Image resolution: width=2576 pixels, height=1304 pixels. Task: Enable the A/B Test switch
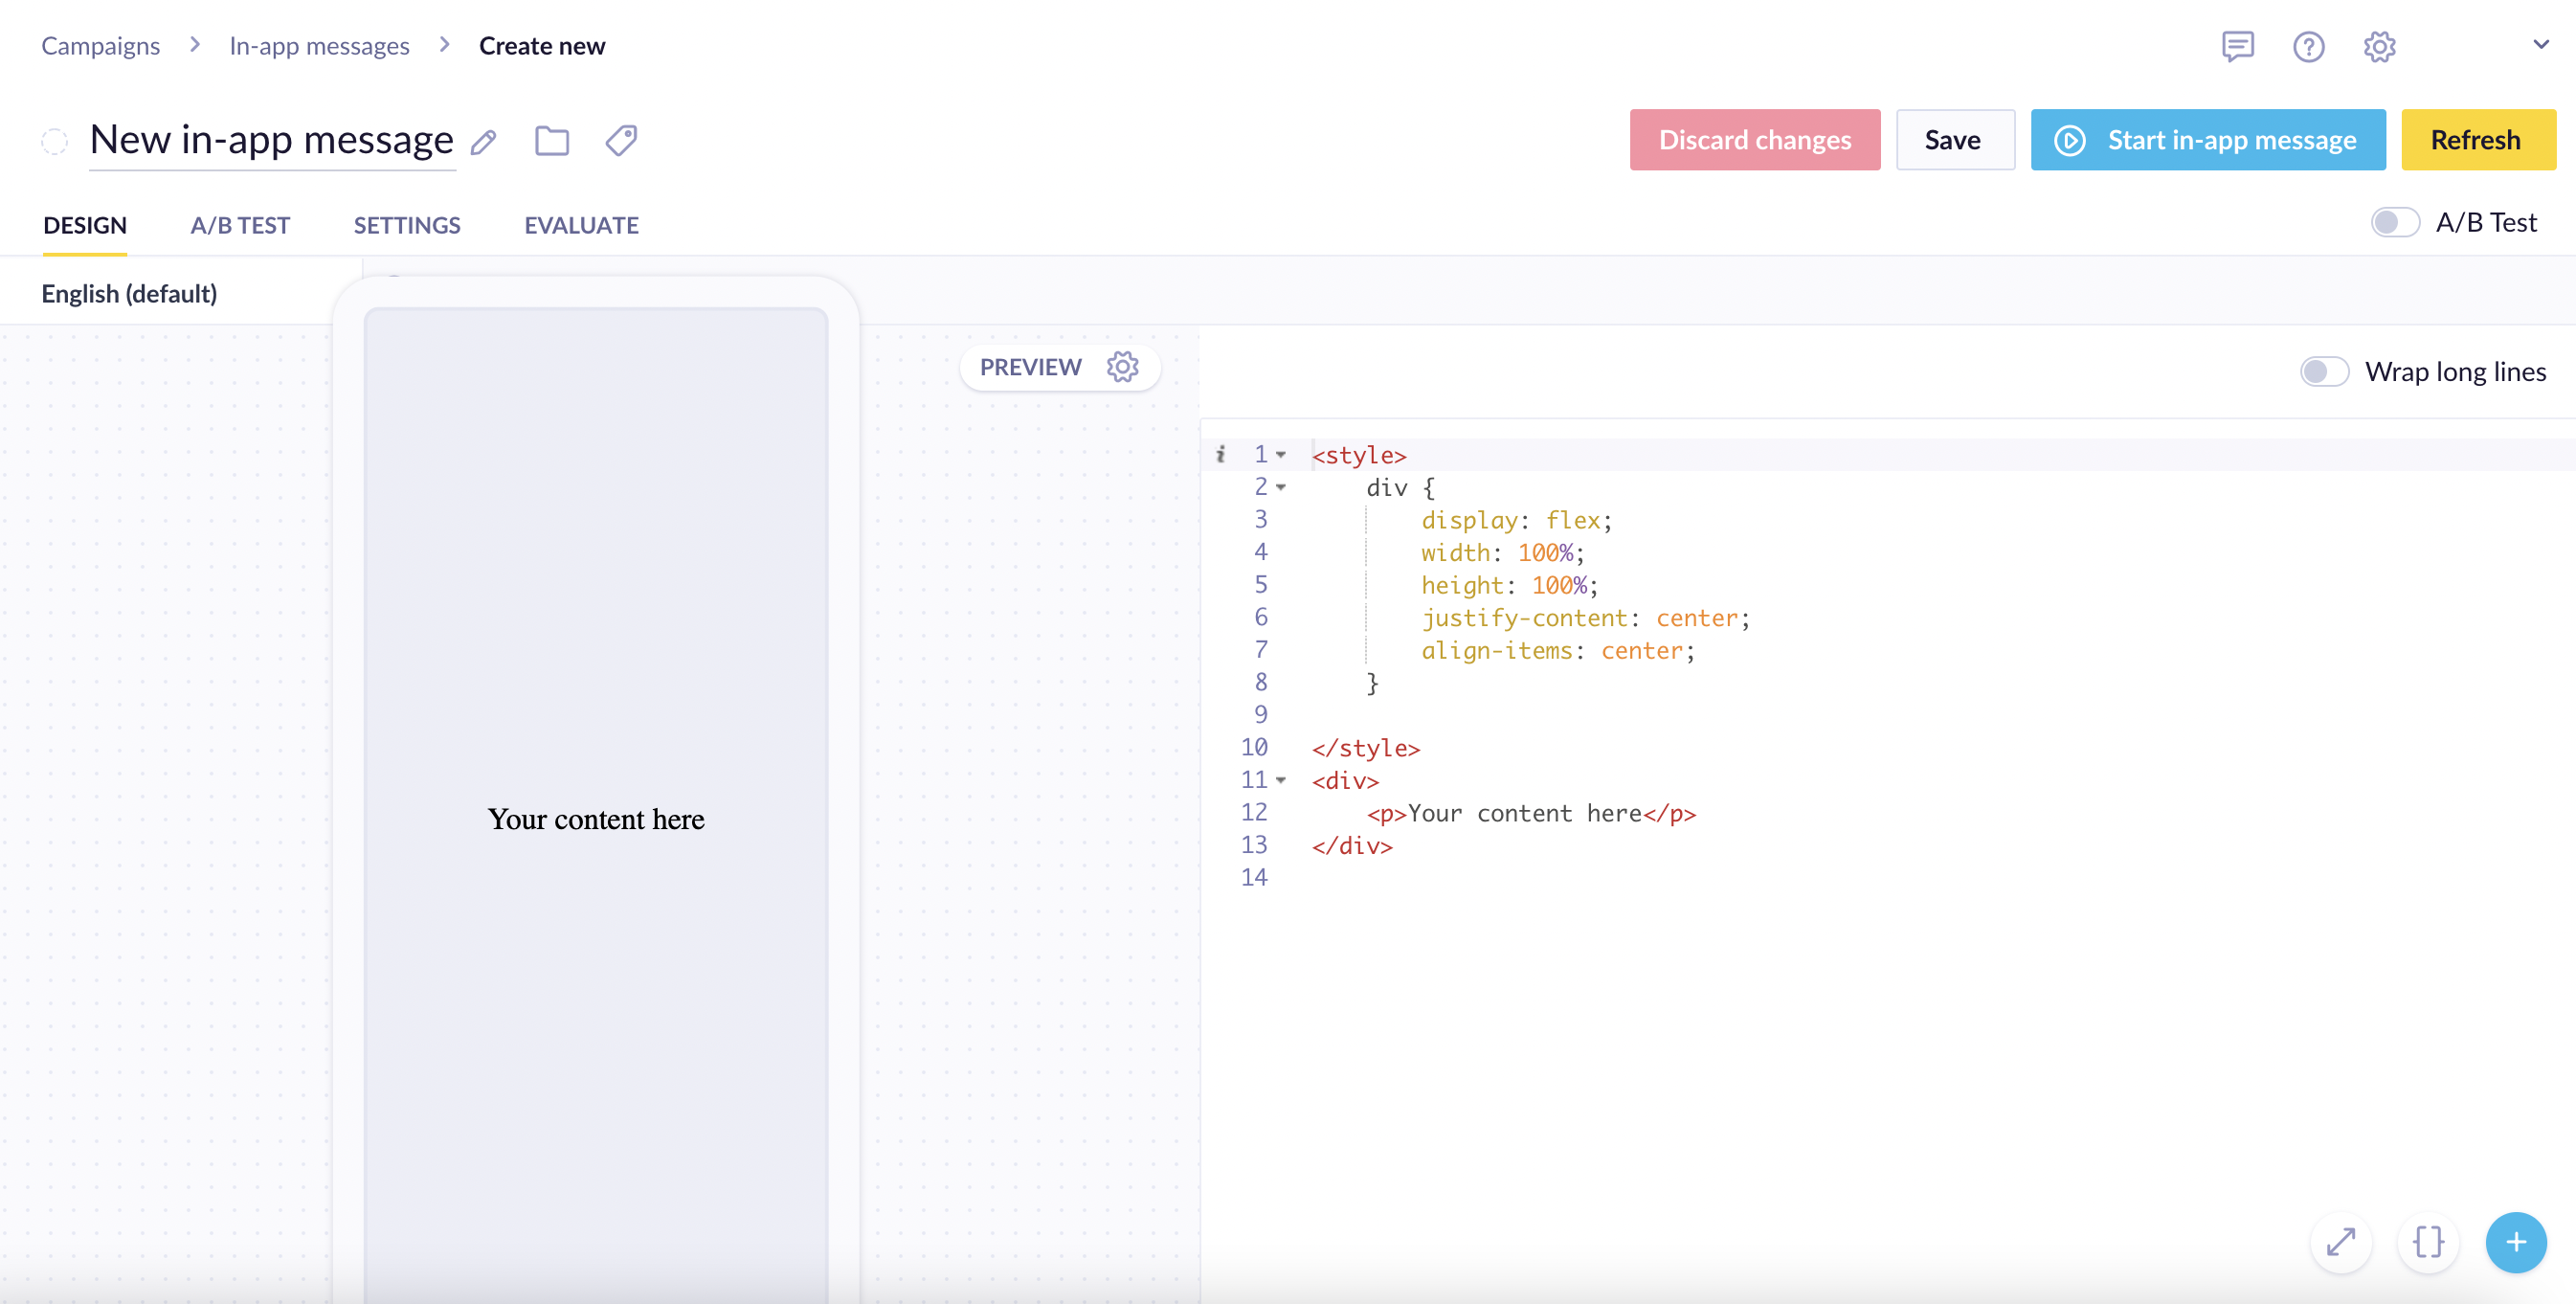(2394, 222)
